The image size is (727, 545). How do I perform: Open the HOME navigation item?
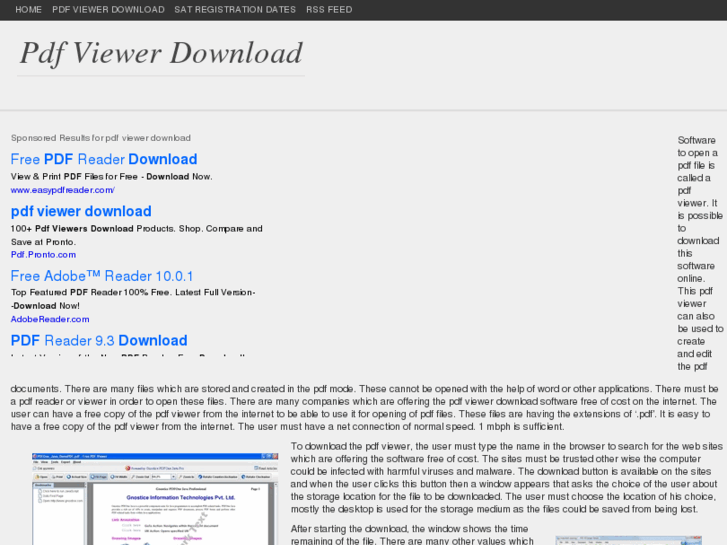tap(28, 10)
